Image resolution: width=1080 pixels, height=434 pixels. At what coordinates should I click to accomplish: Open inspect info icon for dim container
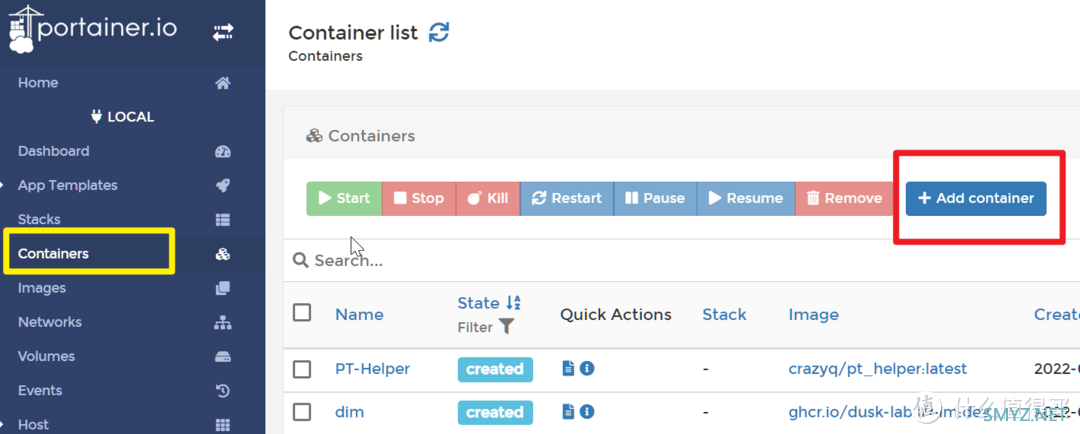pos(587,412)
